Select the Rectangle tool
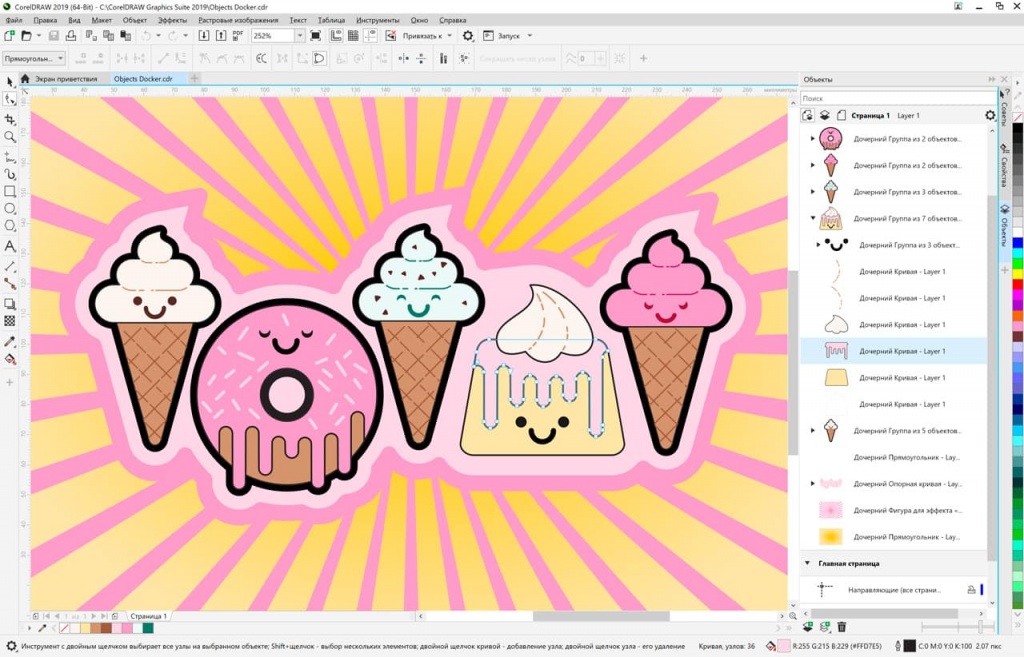The width and height of the screenshot is (1024, 657). click(9, 191)
